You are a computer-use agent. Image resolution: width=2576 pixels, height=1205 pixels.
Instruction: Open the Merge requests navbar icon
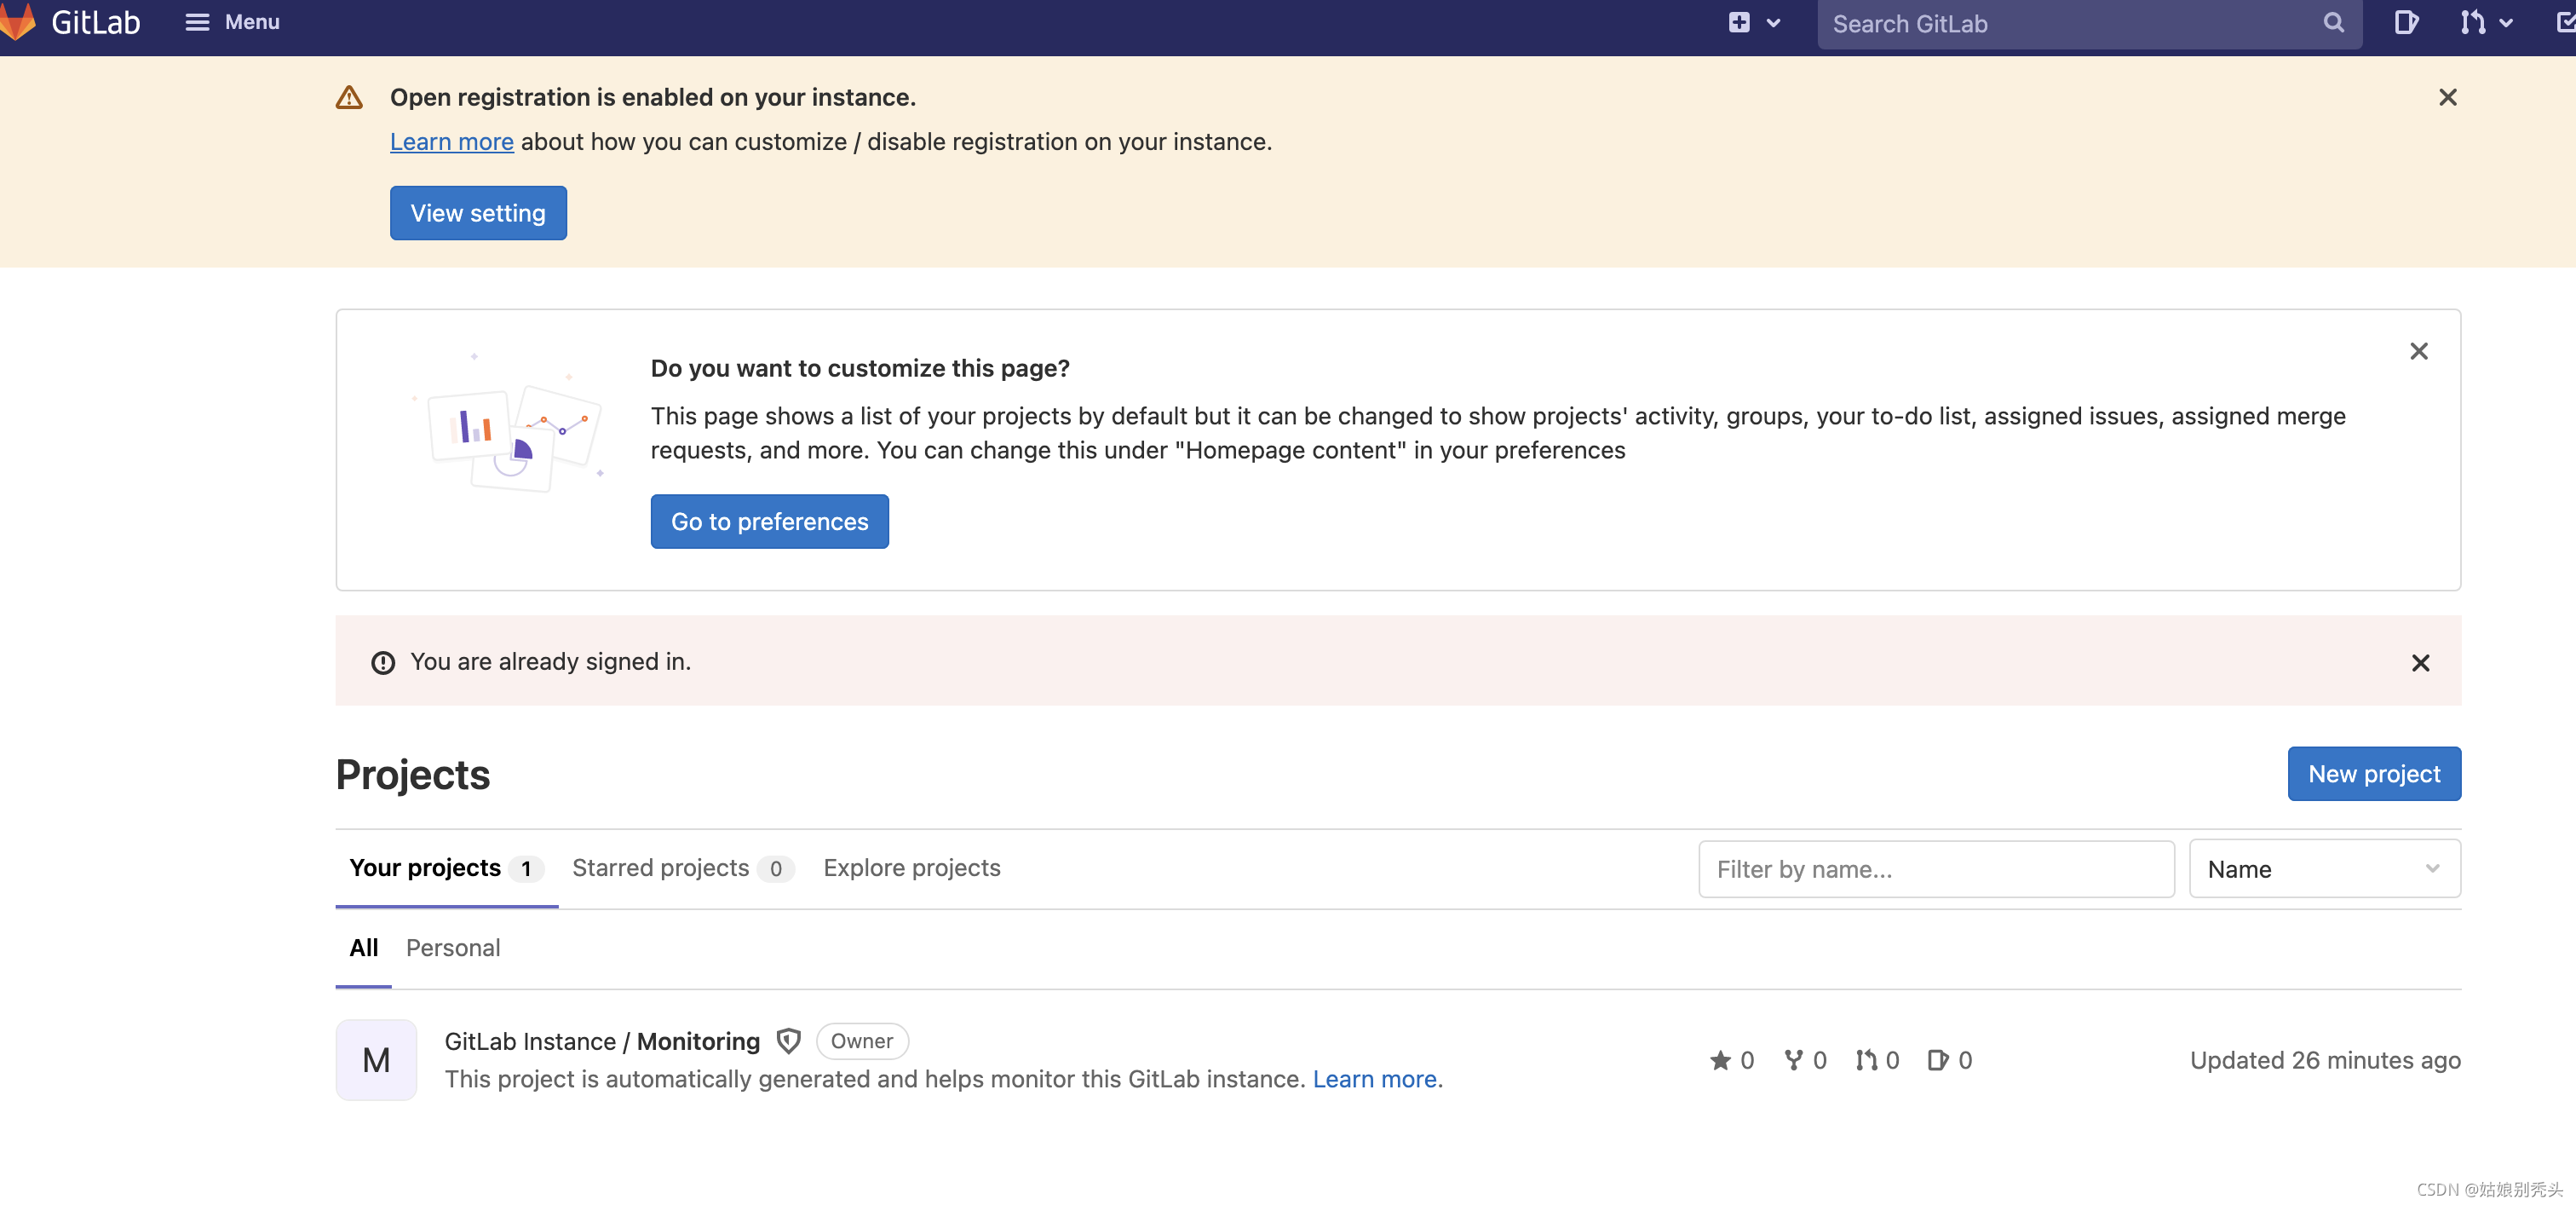coord(2472,22)
